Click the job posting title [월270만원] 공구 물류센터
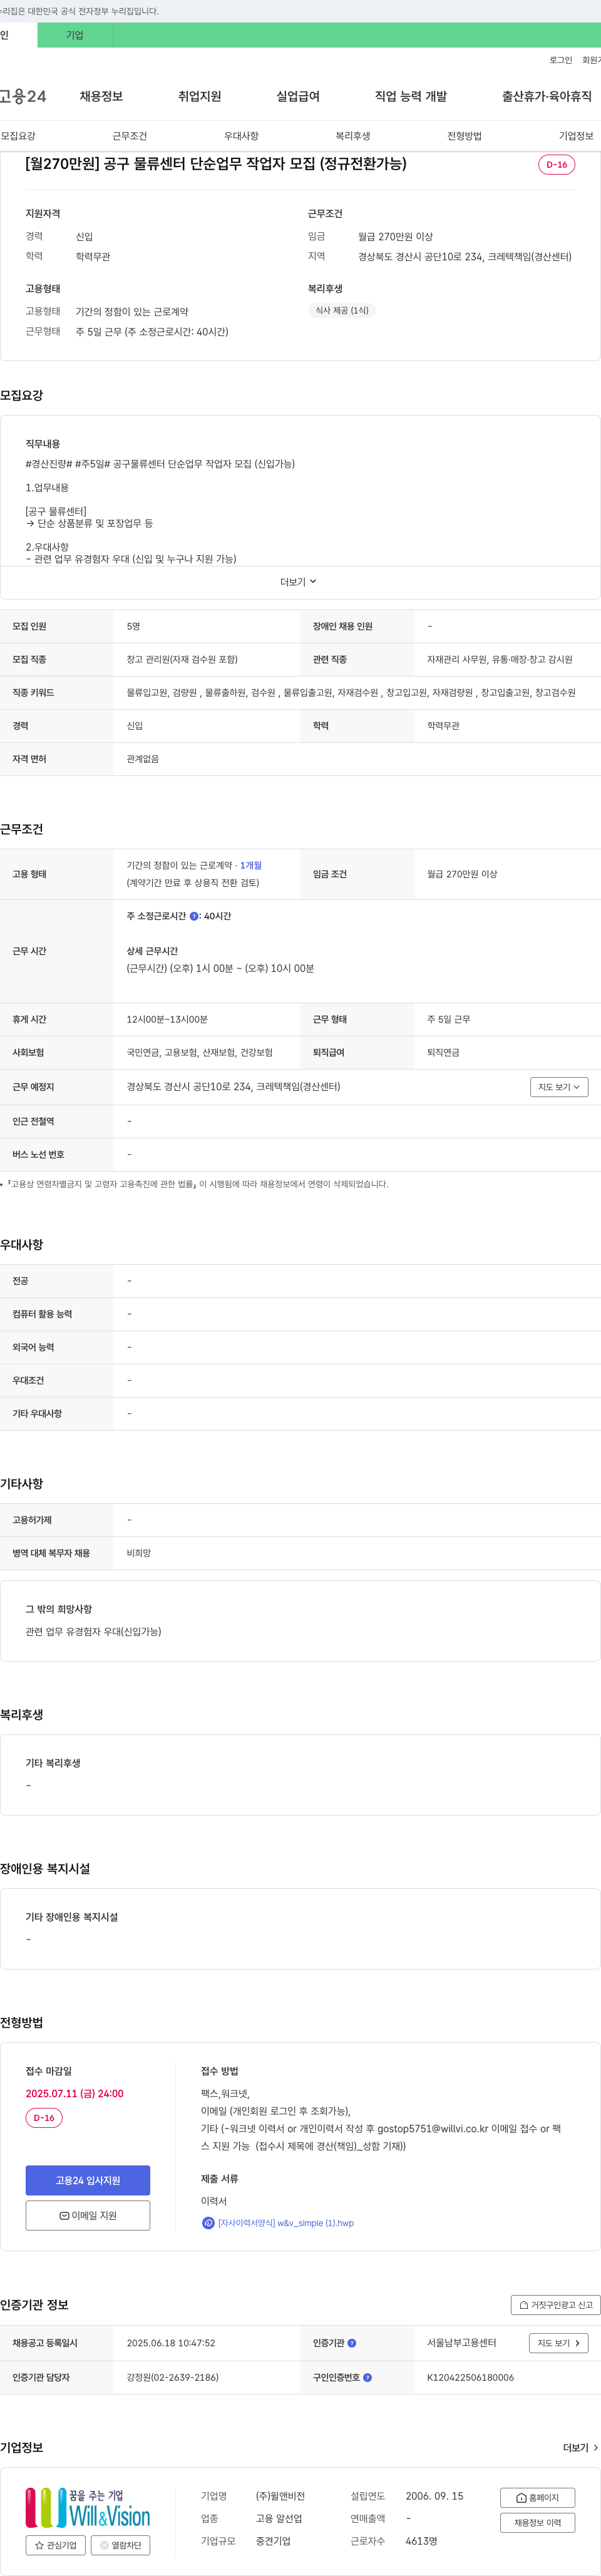Viewport: 601px width, 2576px height. (x=216, y=164)
